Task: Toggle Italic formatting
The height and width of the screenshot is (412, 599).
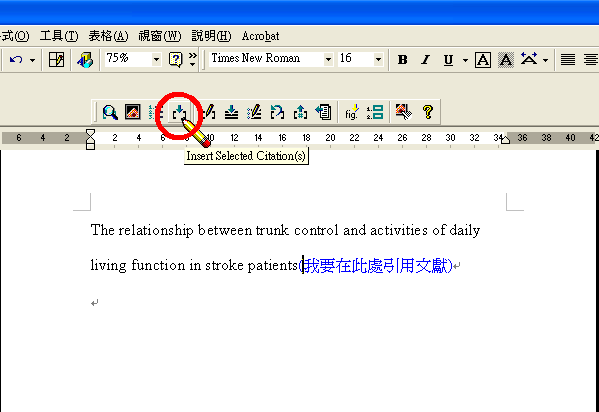Action: click(425, 60)
